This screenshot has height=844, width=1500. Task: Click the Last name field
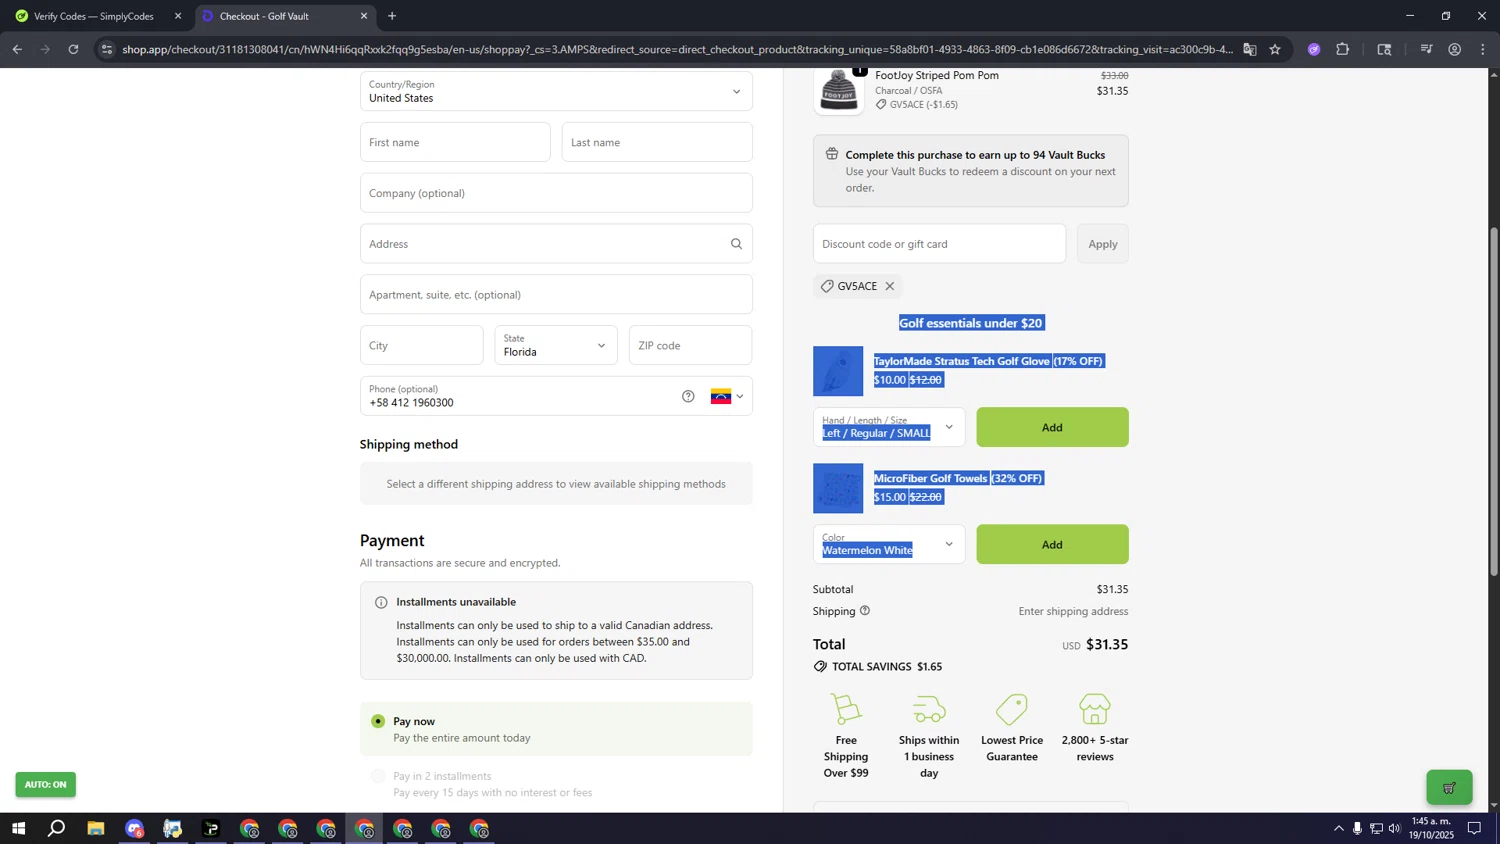[657, 142]
